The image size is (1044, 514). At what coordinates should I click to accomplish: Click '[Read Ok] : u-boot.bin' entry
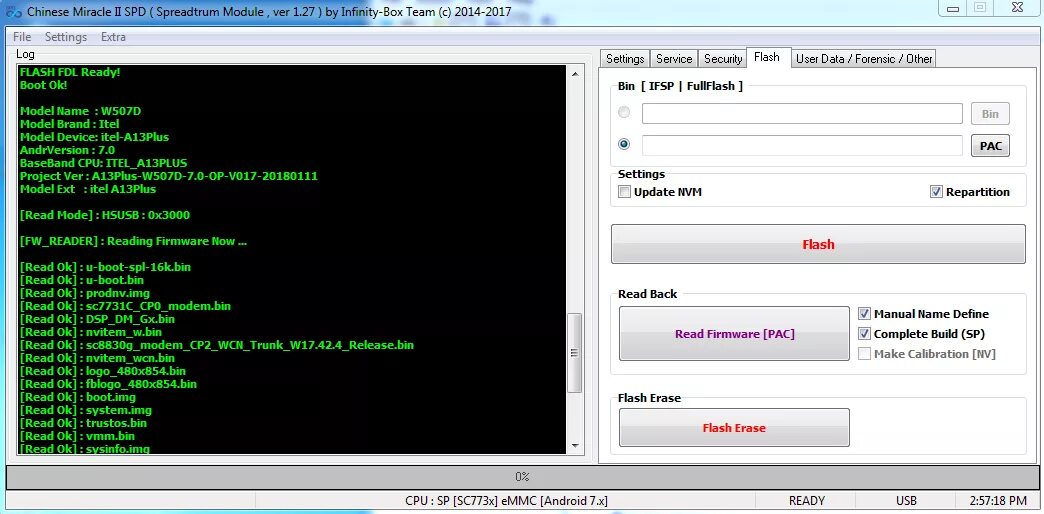coord(81,280)
